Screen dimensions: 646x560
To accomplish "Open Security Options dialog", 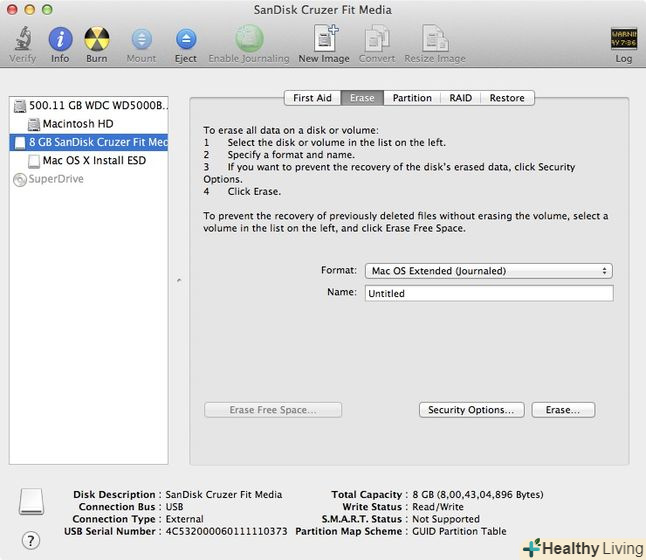I will (471, 410).
